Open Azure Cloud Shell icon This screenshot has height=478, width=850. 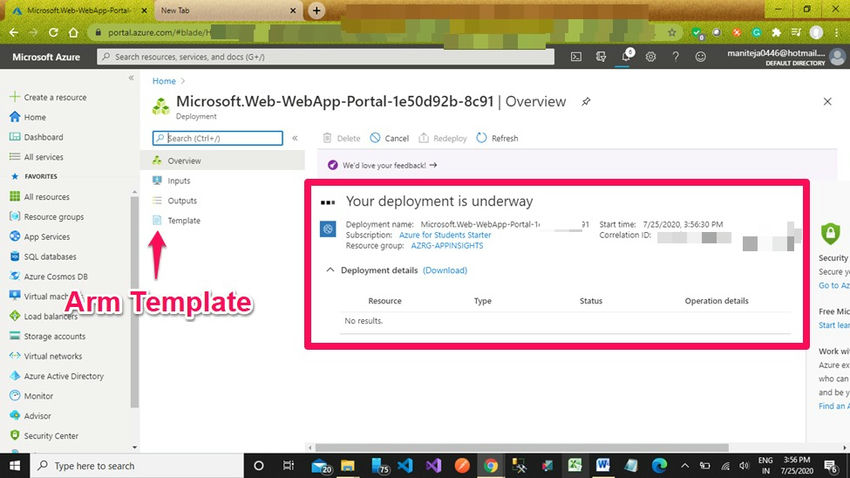click(576, 56)
